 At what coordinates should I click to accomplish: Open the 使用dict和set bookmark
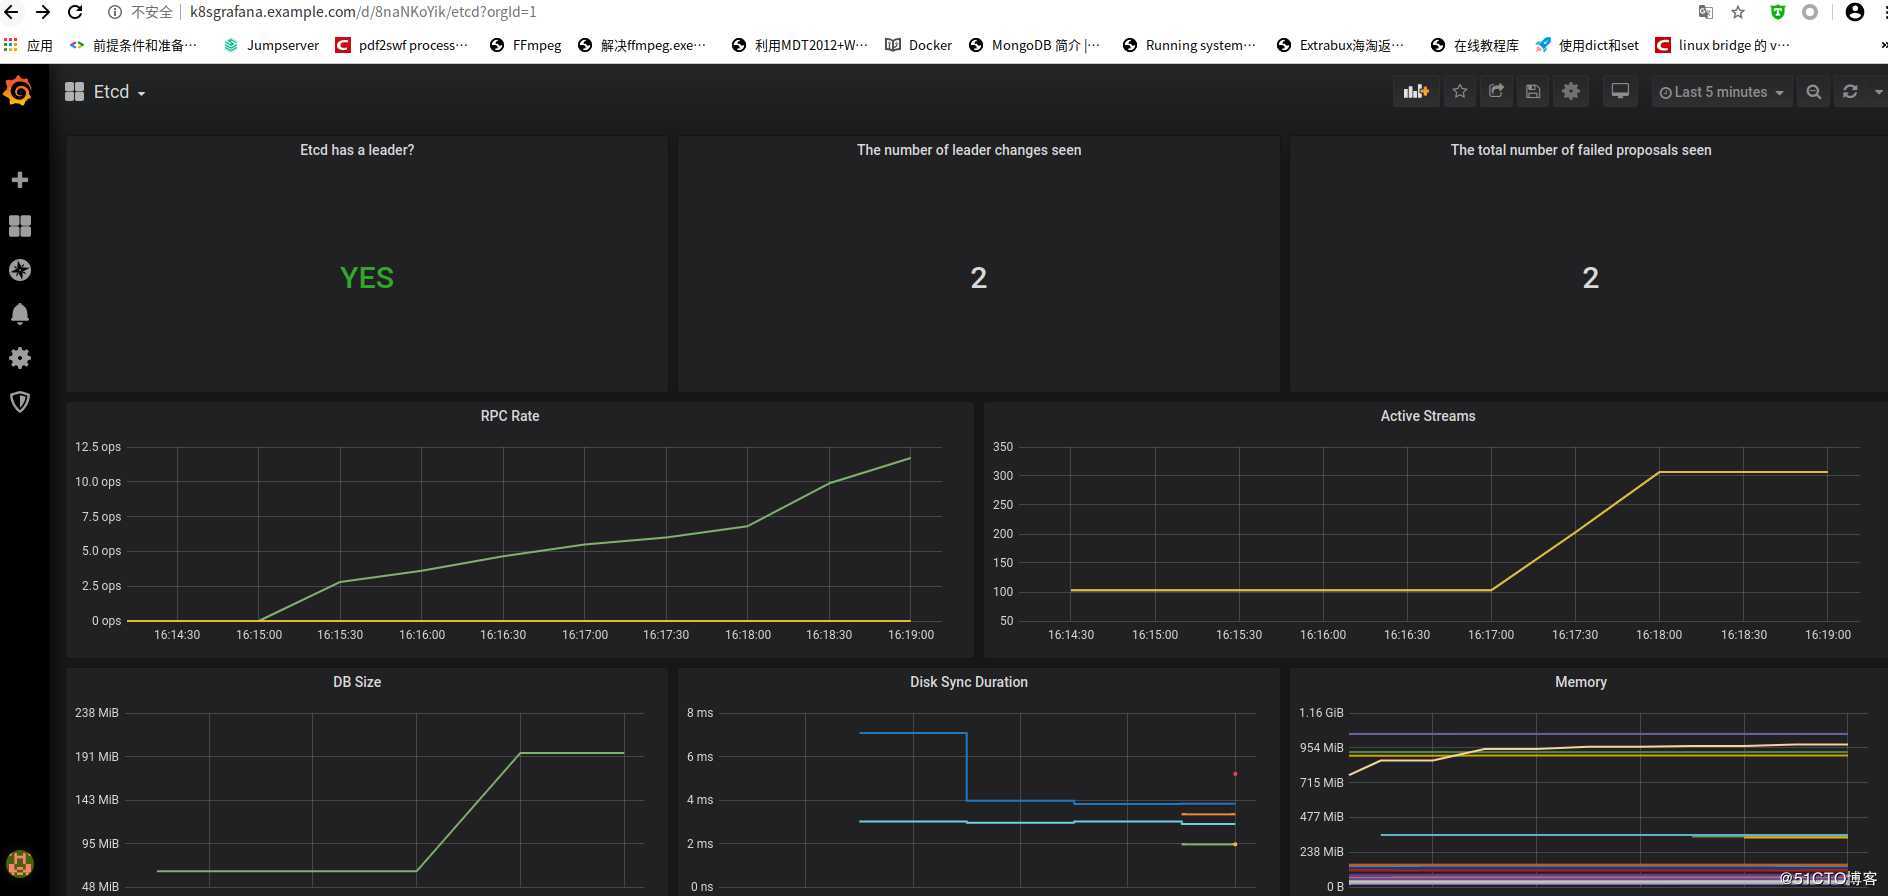(x=1587, y=45)
